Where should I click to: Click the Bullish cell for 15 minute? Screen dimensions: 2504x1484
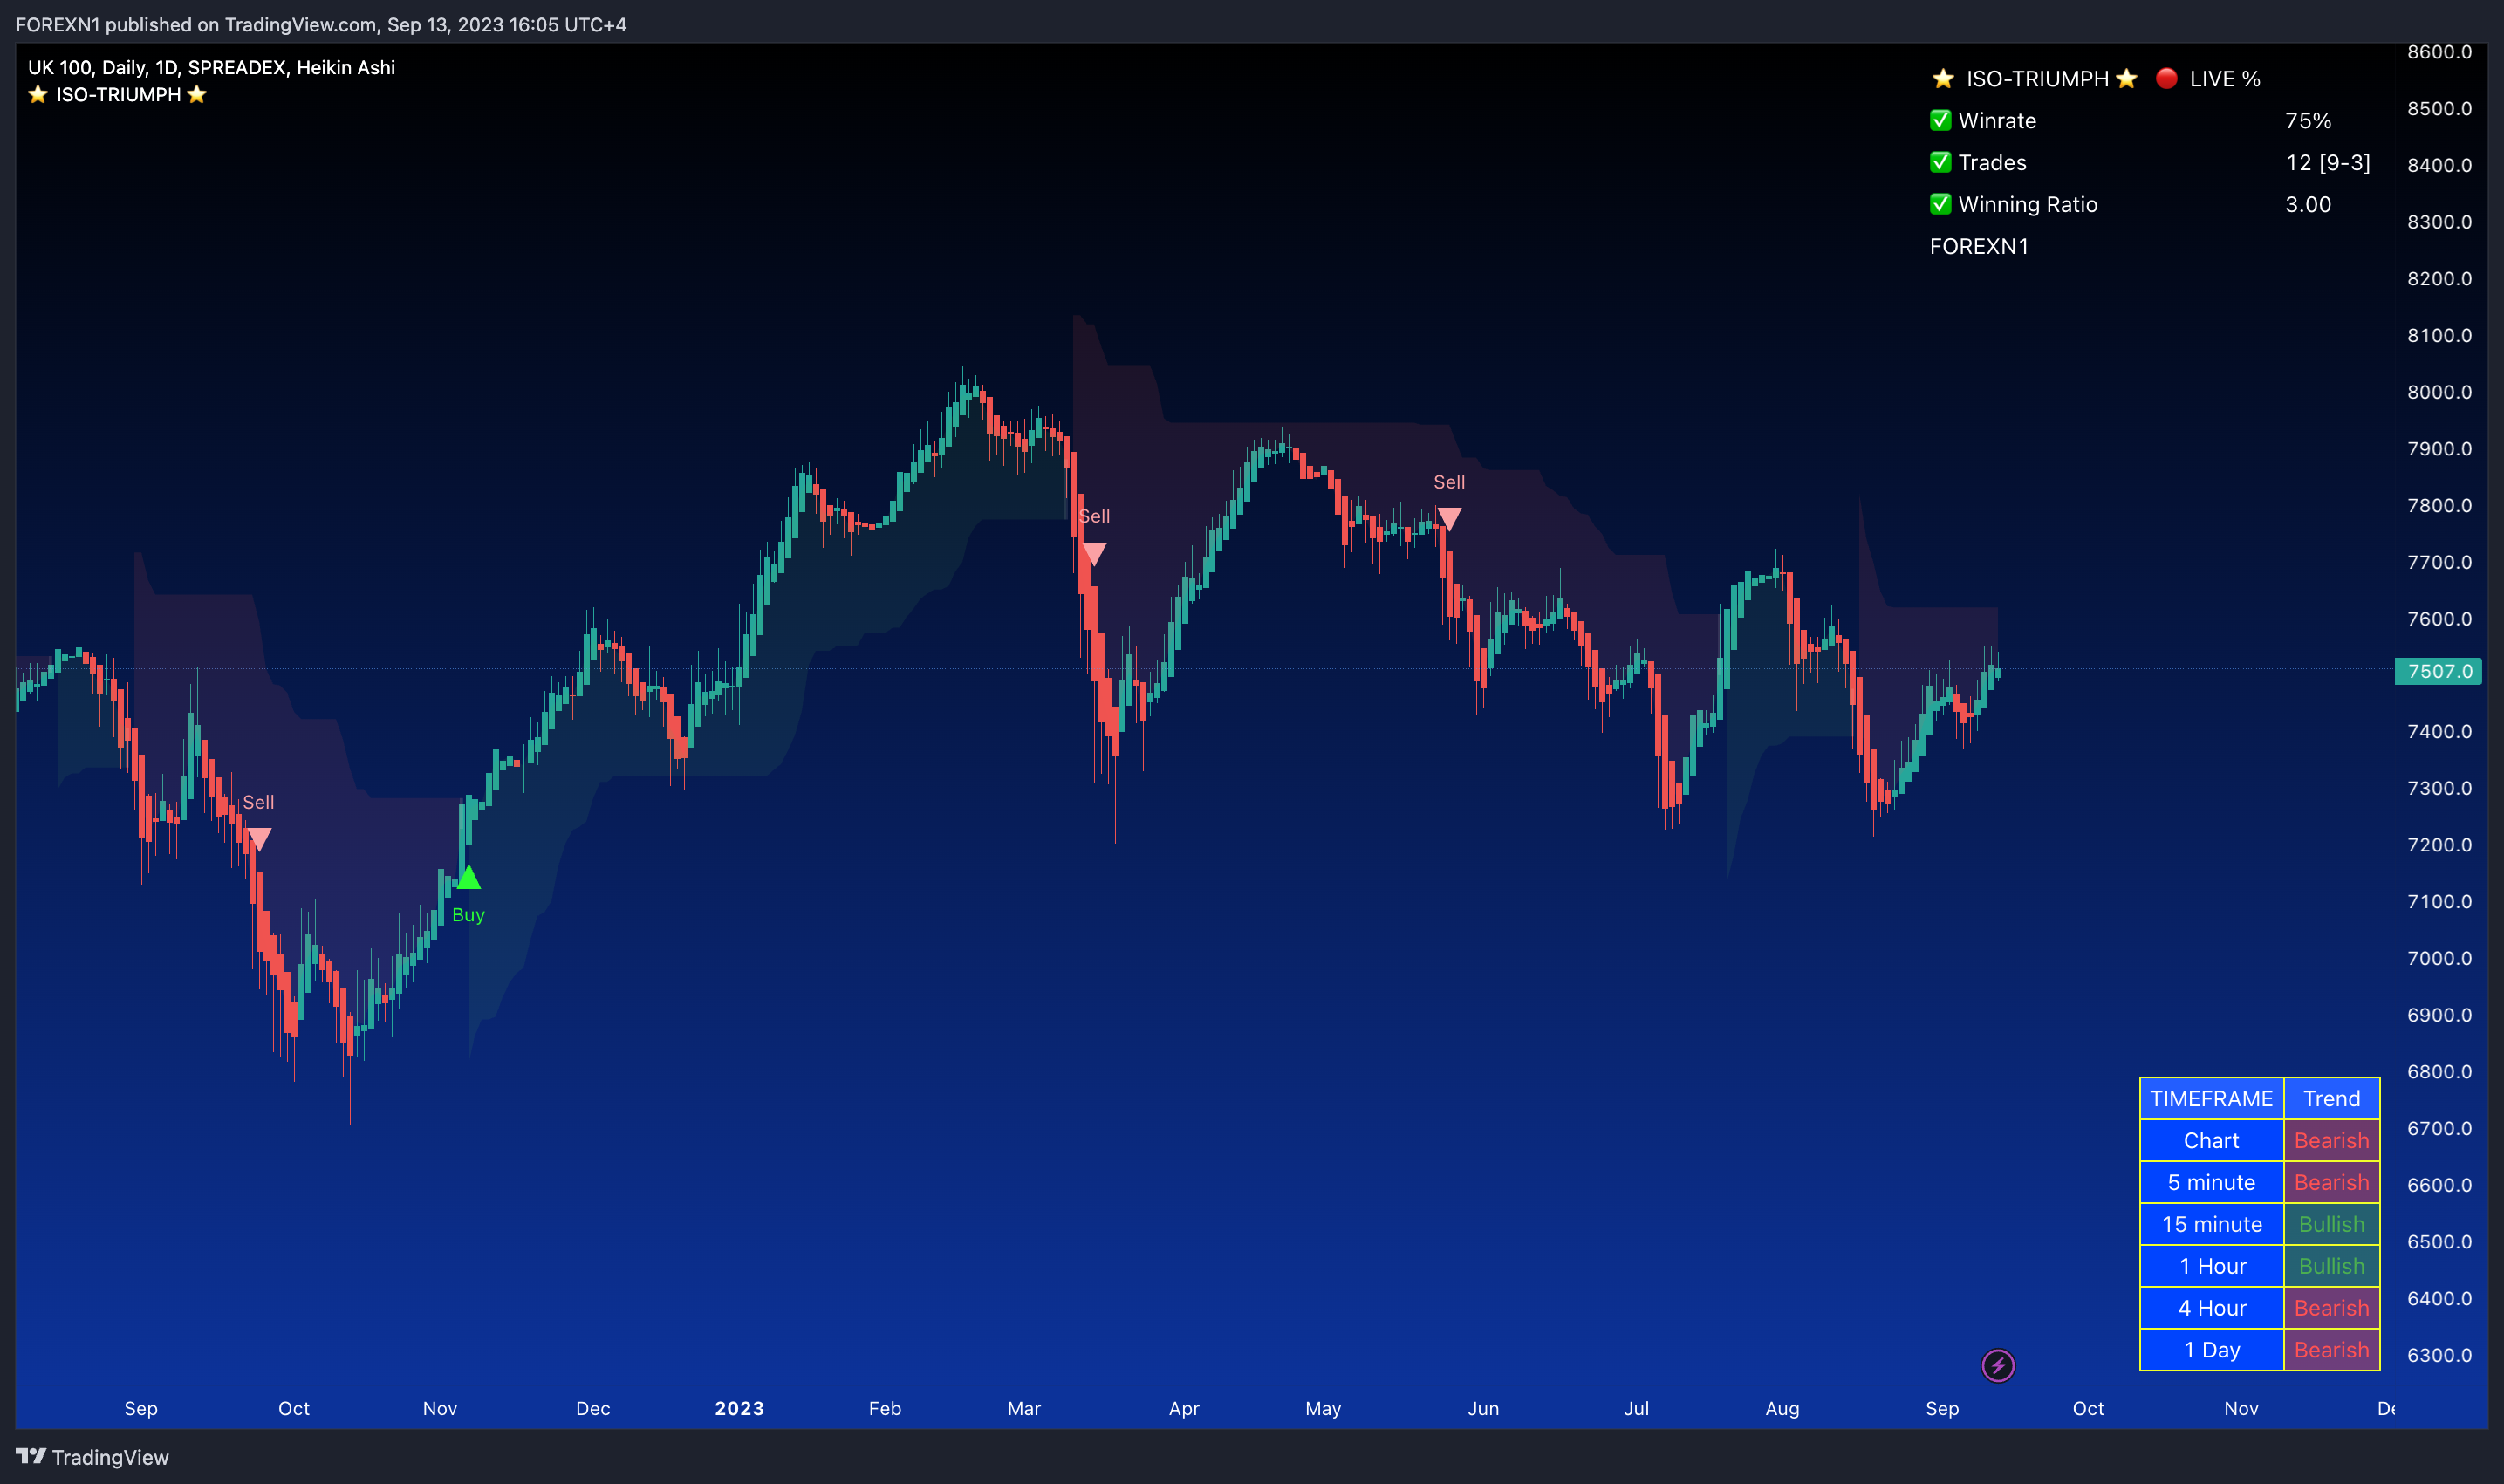point(2331,1224)
